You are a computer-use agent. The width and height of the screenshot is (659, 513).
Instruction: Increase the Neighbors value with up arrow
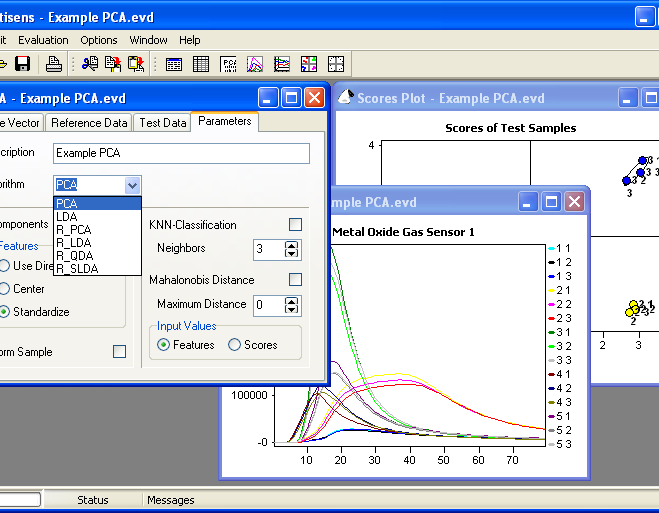(292, 244)
